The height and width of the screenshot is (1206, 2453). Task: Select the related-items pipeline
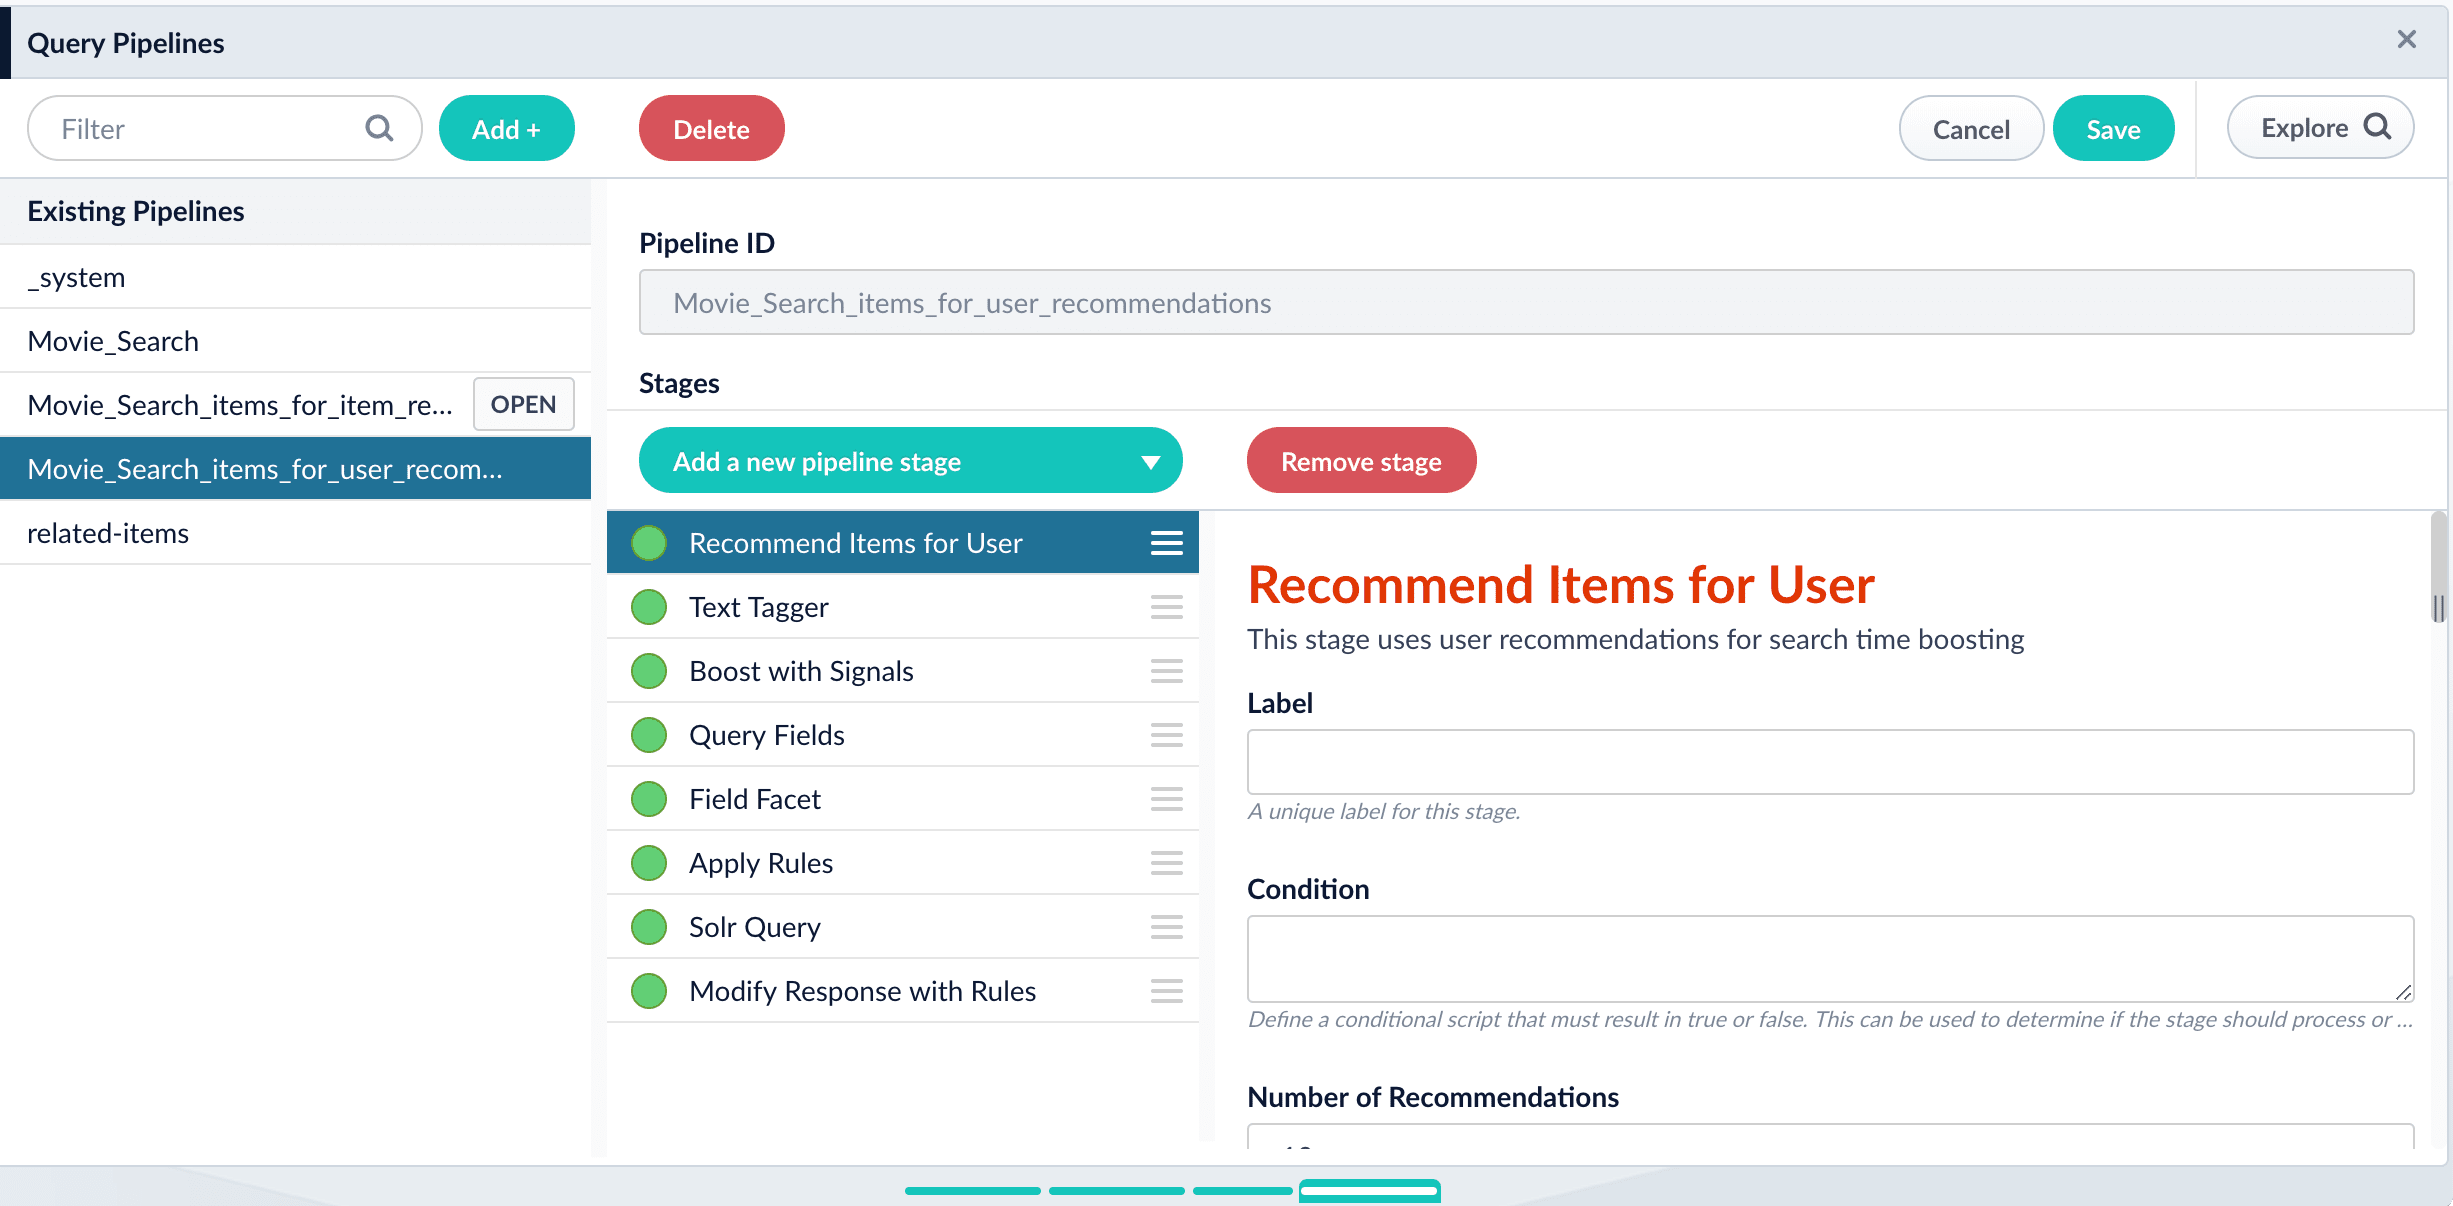click(x=108, y=533)
